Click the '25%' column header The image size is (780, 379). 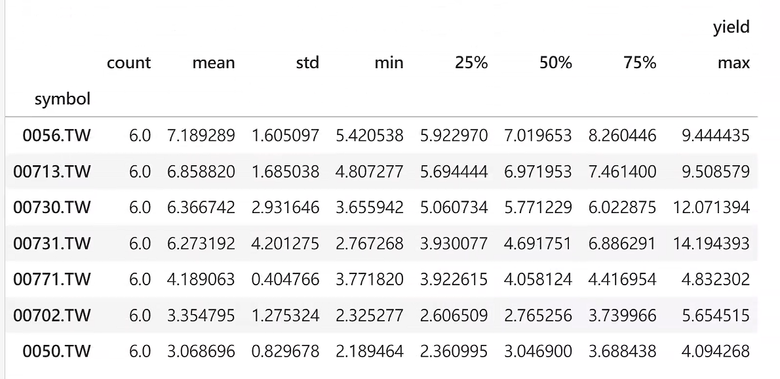pyautogui.click(x=471, y=63)
